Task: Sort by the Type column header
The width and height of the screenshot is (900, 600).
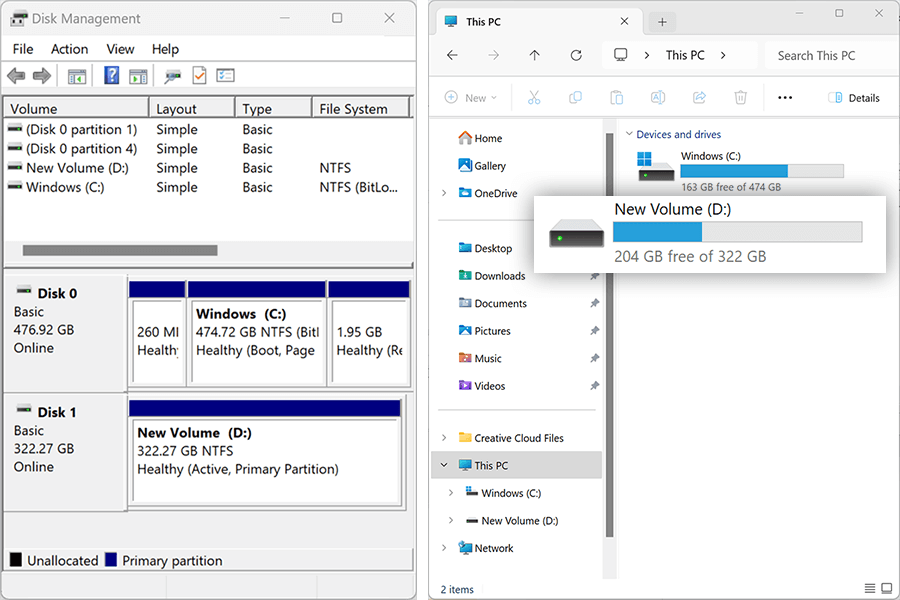Action: pyautogui.click(x=274, y=109)
